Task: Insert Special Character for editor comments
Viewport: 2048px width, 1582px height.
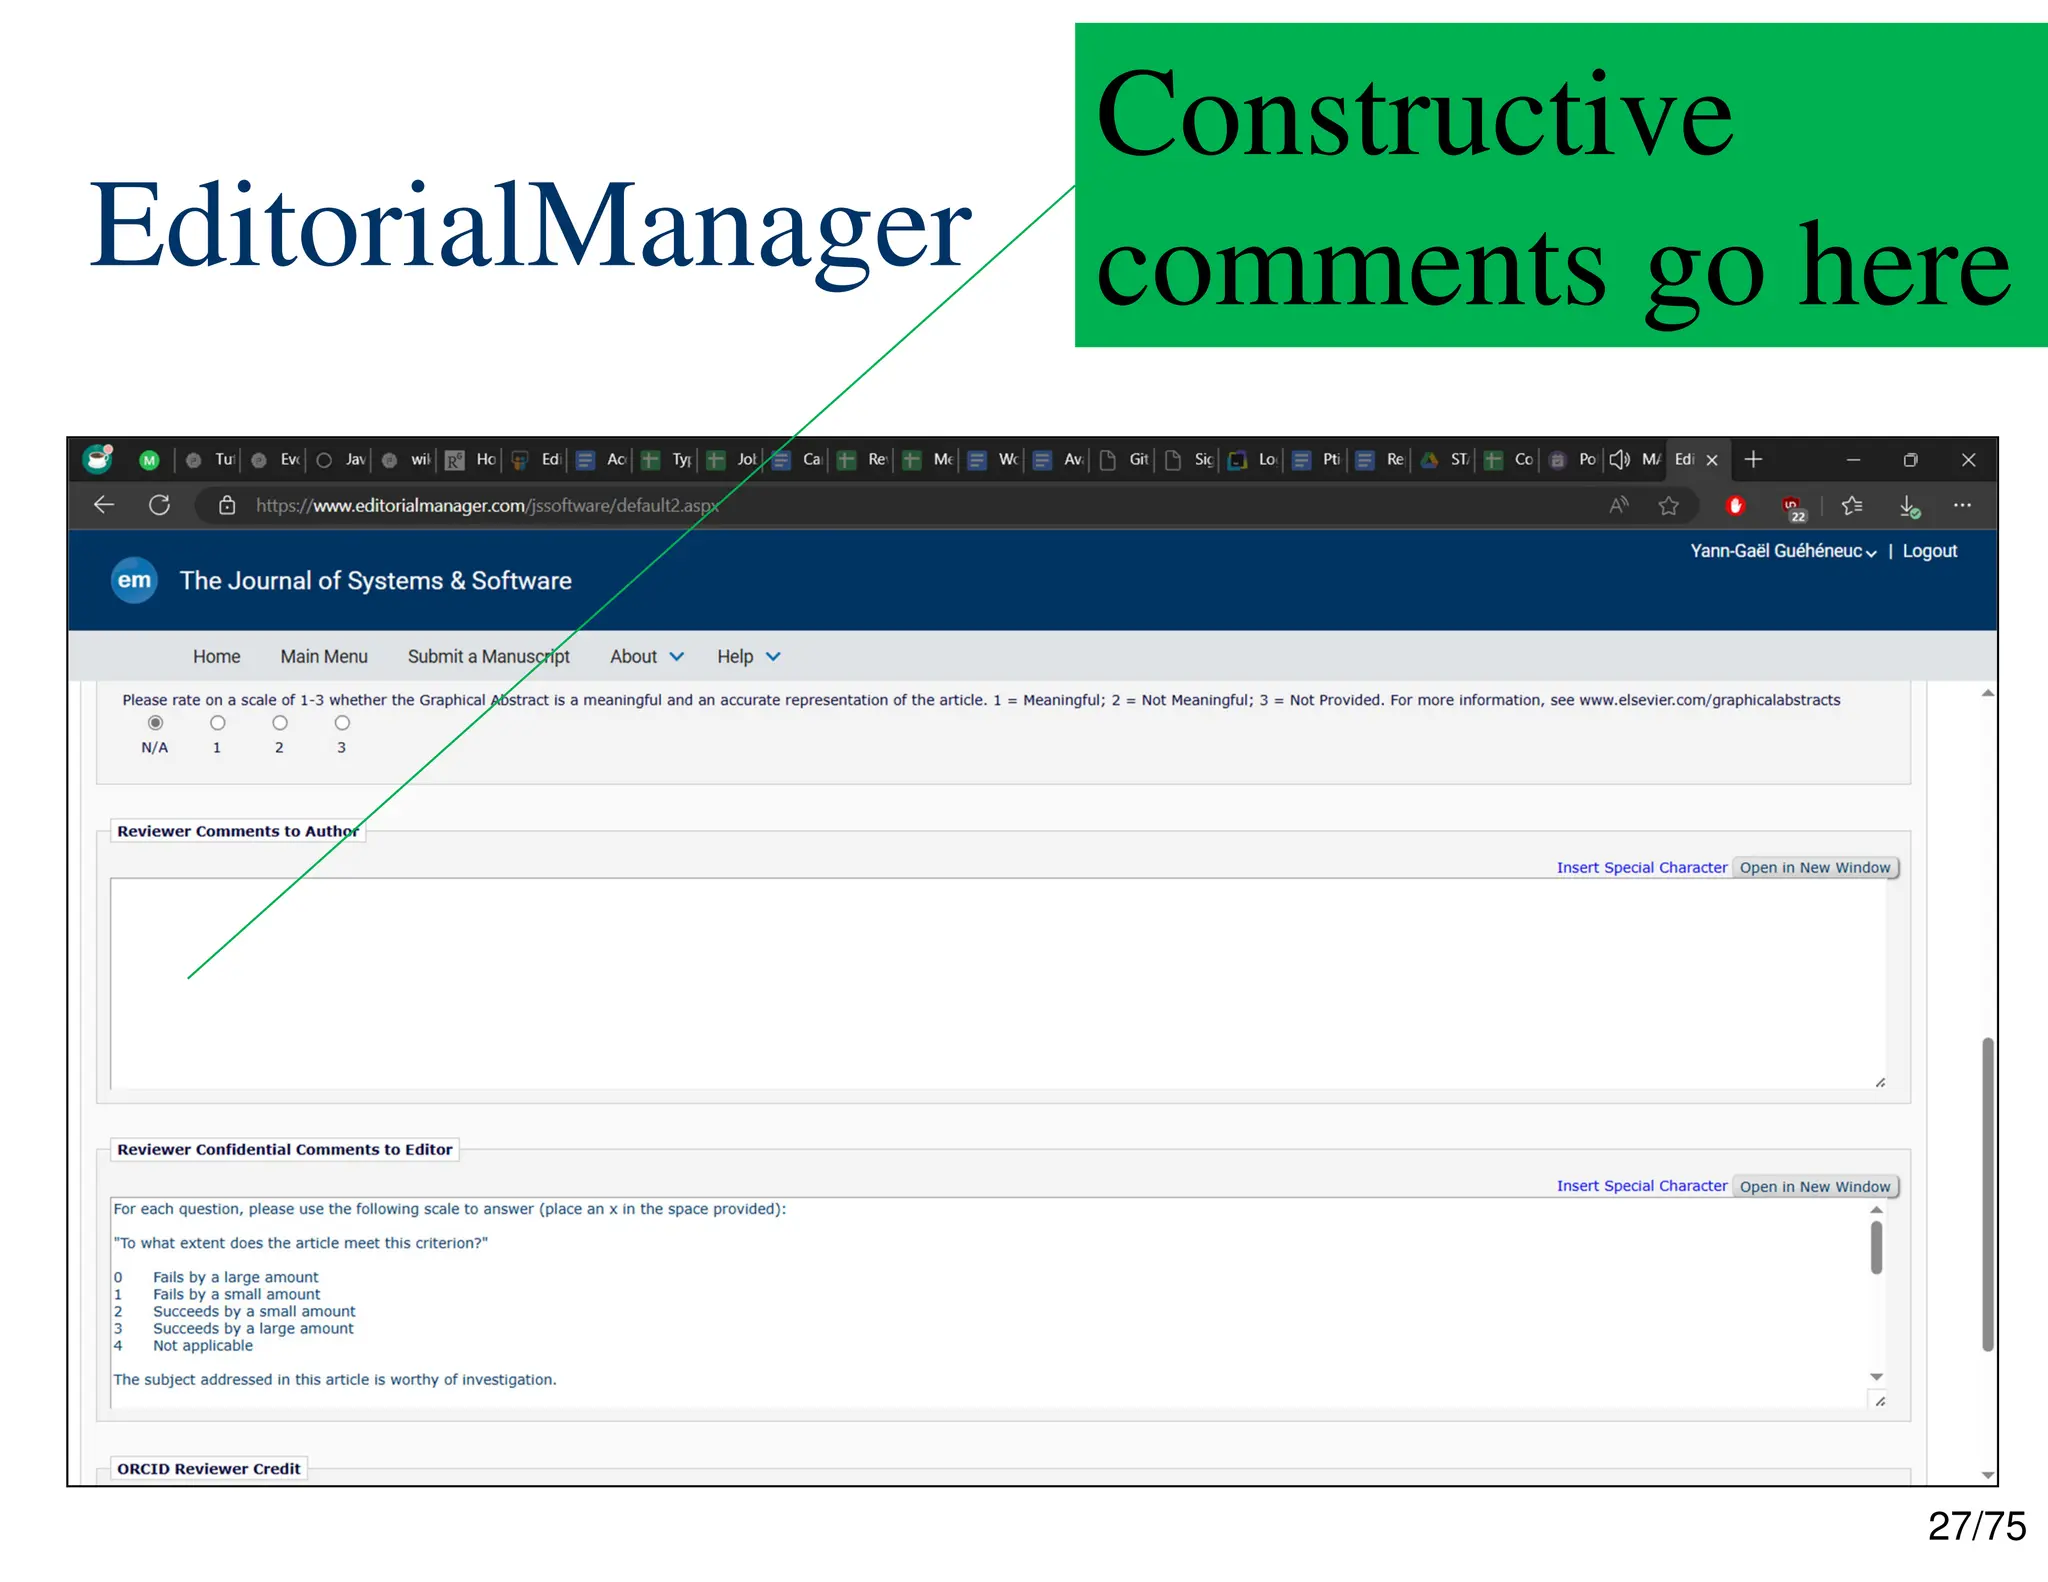Action: pyautogui.click(x=1641, y=1185)
